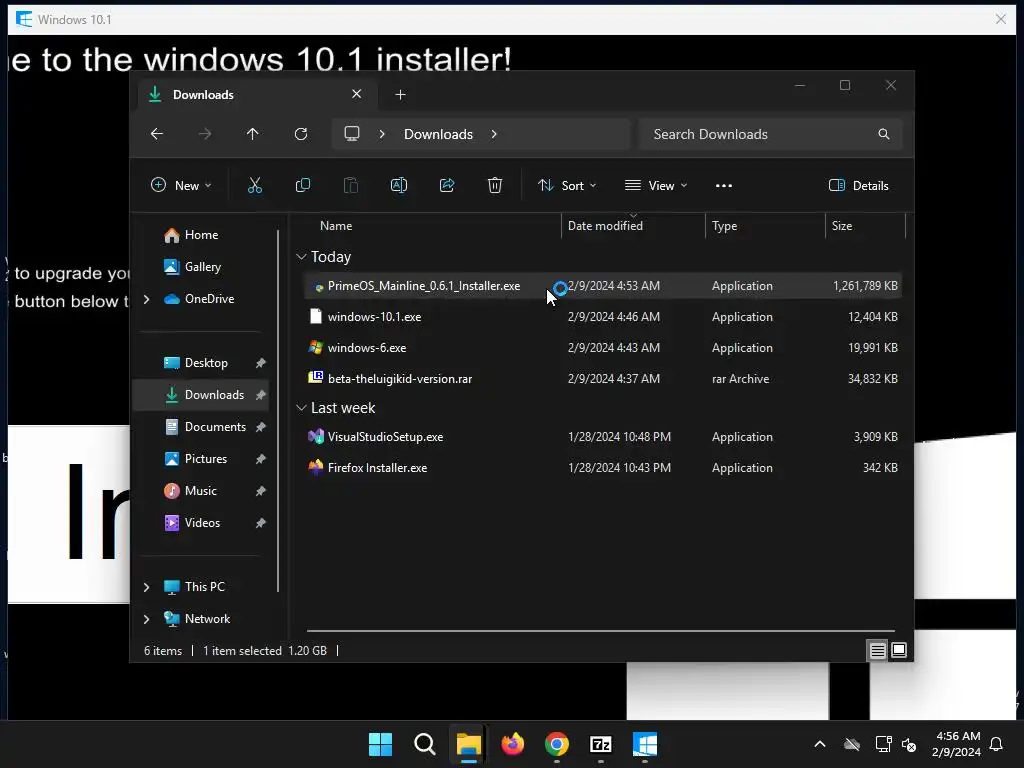Click the clock and date in taskbar
The width and height of the screenshot is (1024, 768).
click(x=957, y=744)
